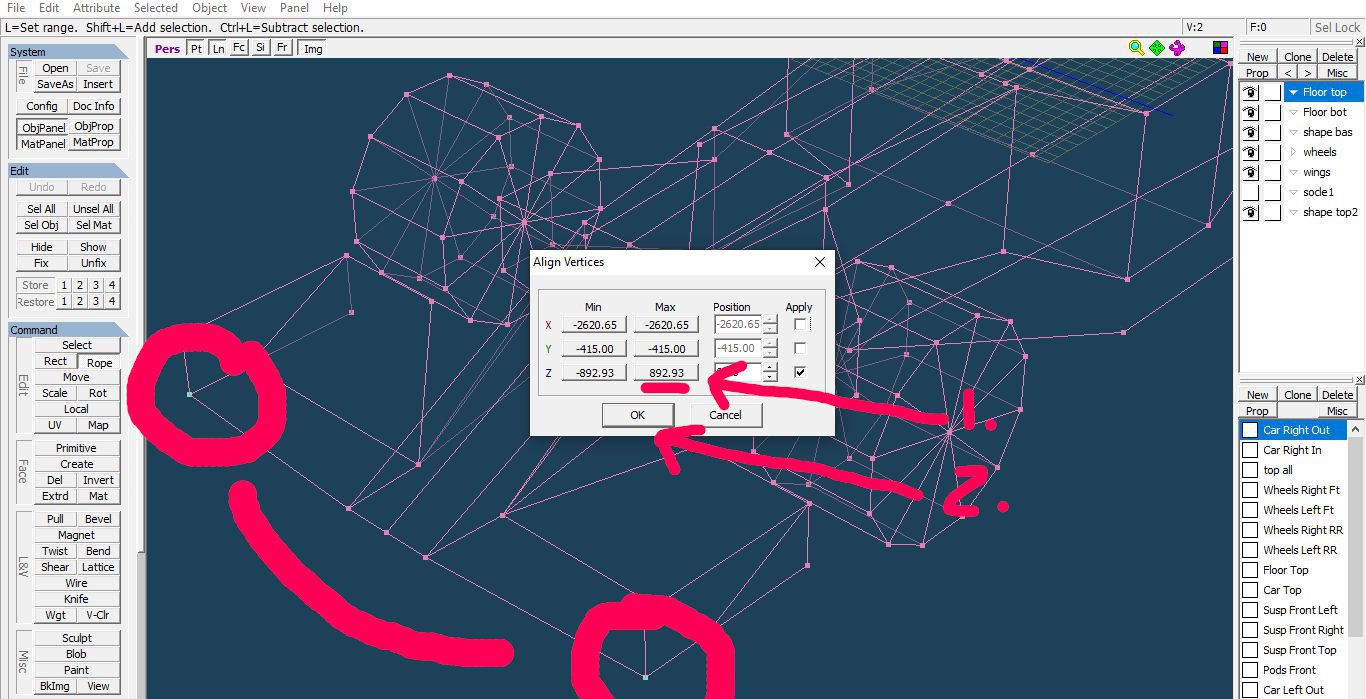
Task: Show the socle1 object via visibility box
Action: coord(1250,192)
